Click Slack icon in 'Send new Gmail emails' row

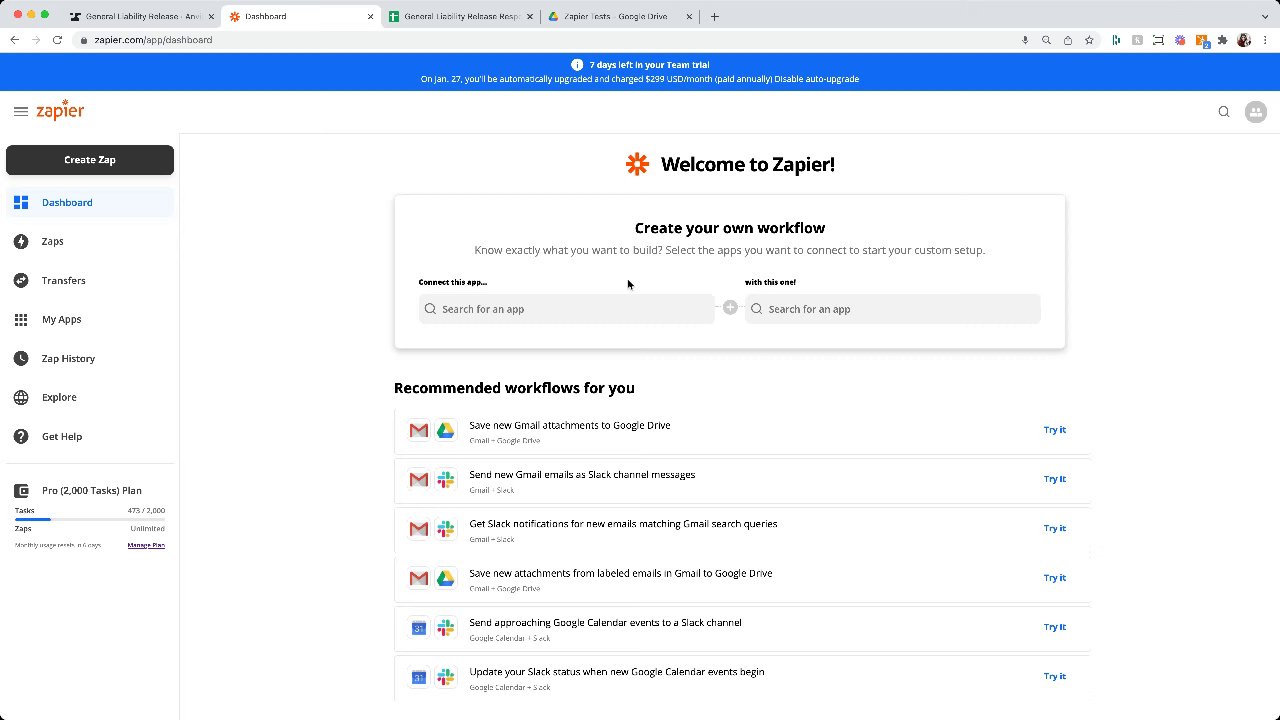(x=446, y=479)
